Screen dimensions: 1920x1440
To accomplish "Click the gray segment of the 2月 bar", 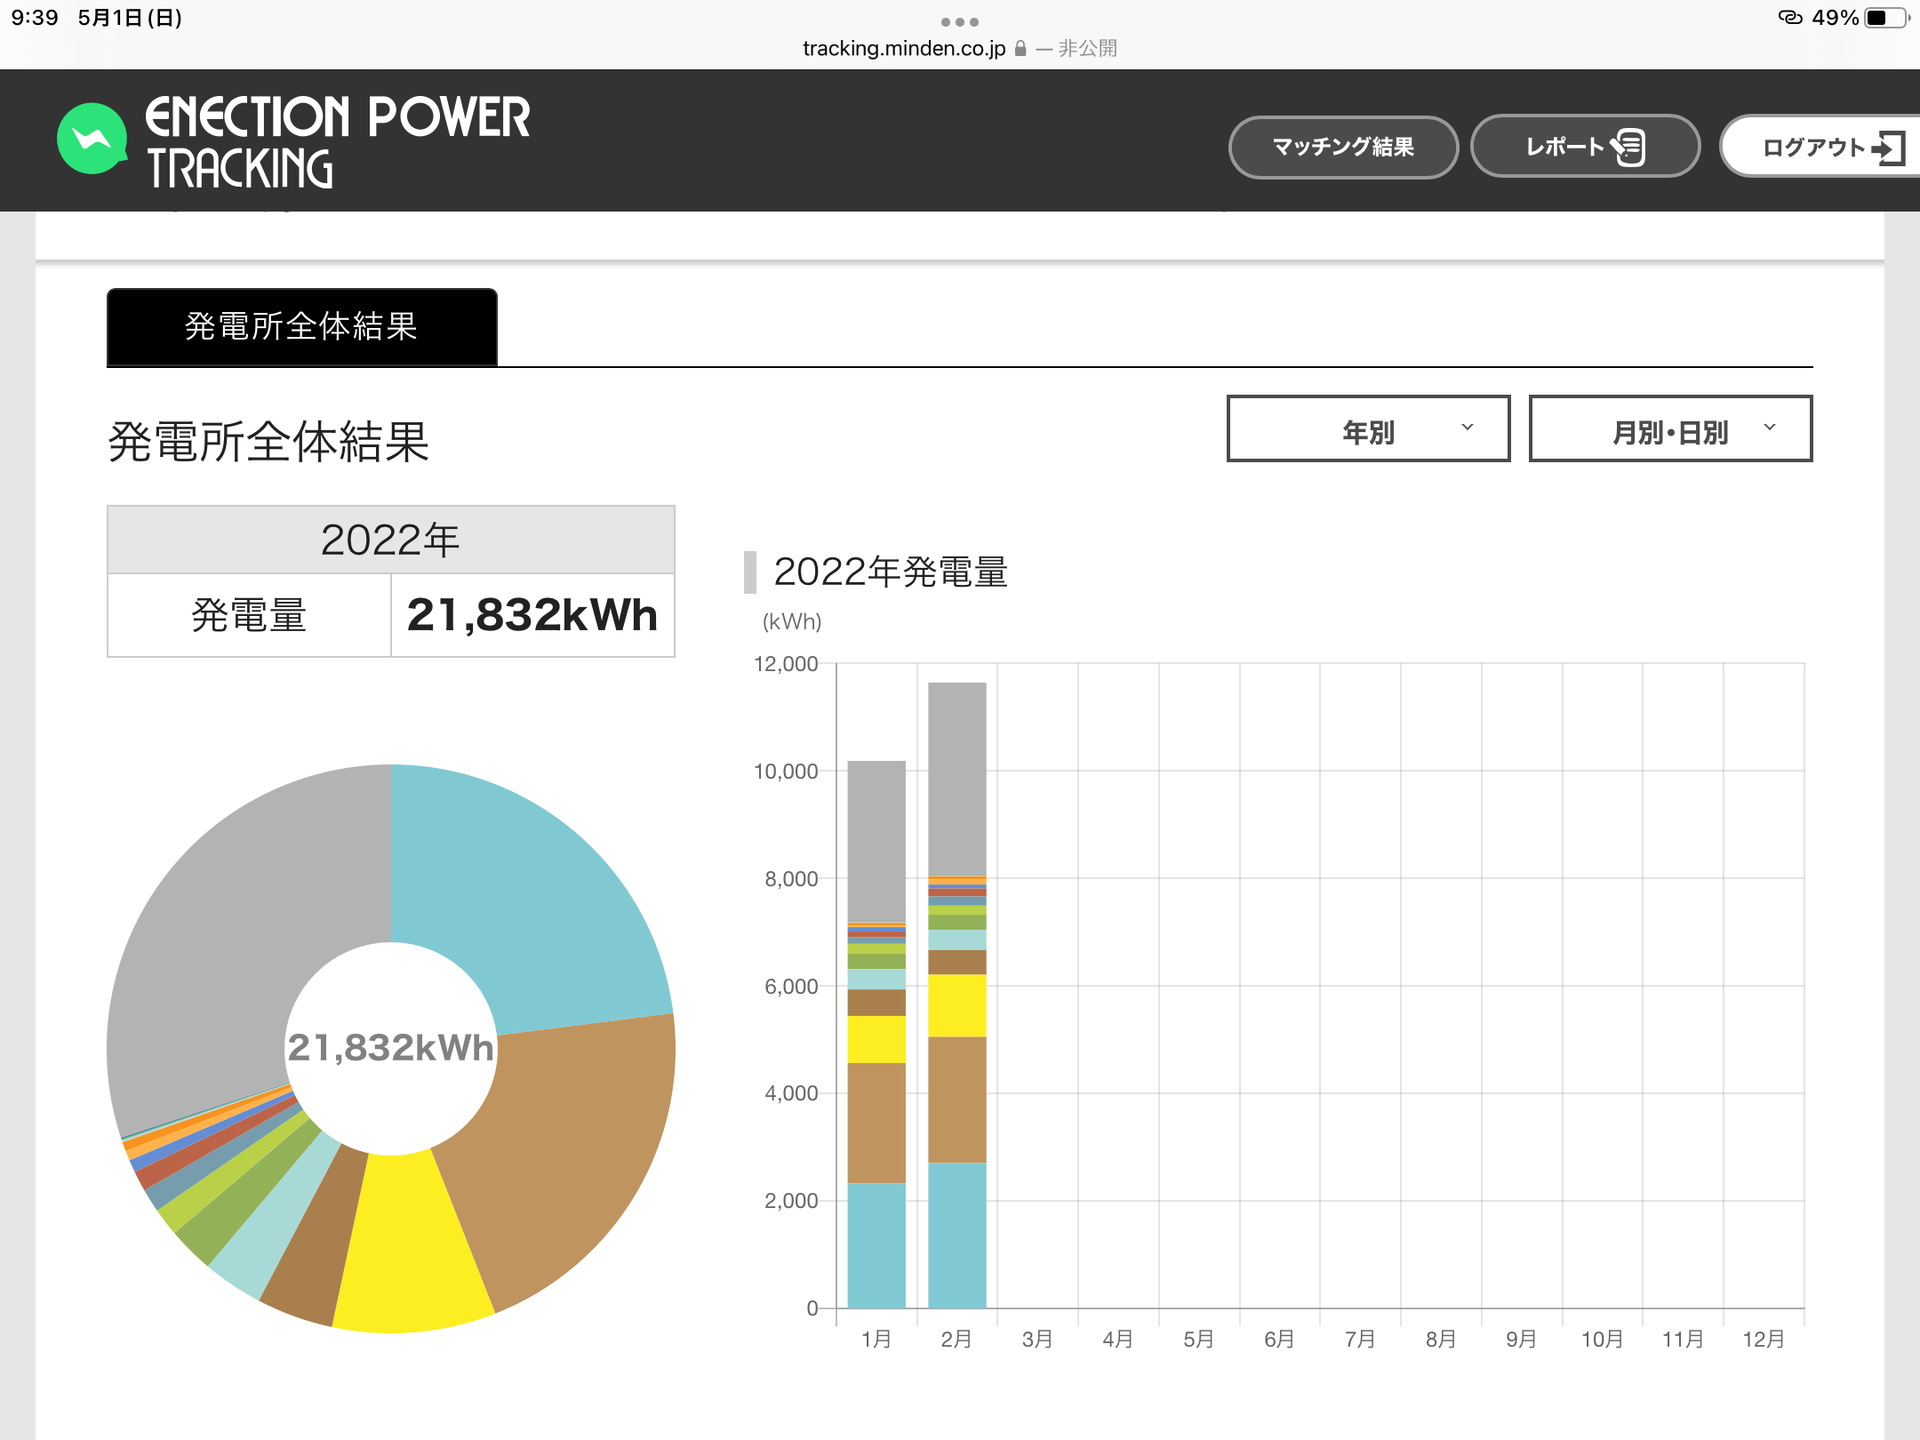I will (957, 780).
